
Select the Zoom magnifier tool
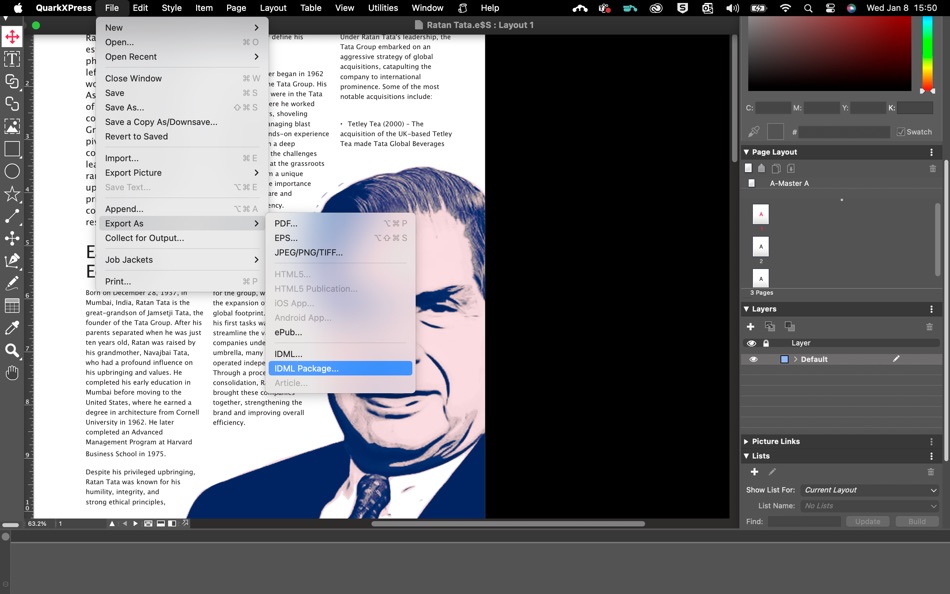click(x=12, y=351)
